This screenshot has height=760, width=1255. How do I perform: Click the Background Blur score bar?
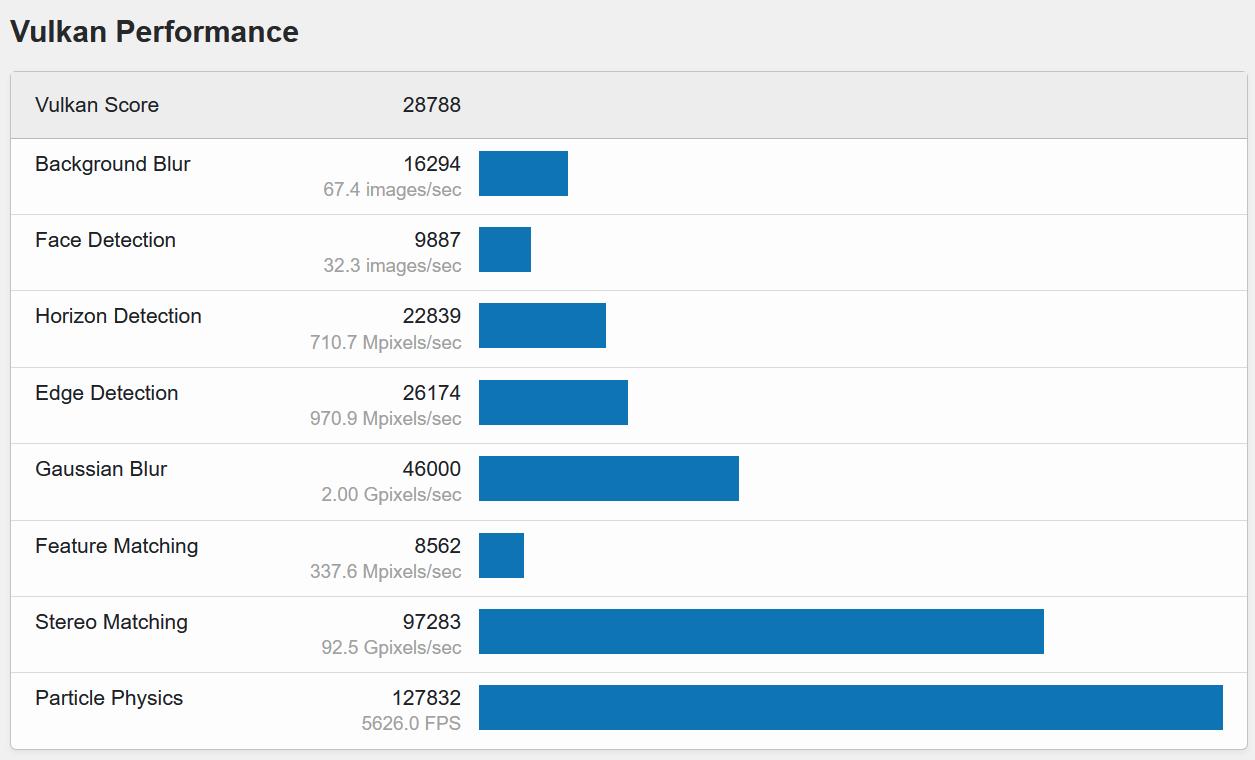(x=523, y=174)
